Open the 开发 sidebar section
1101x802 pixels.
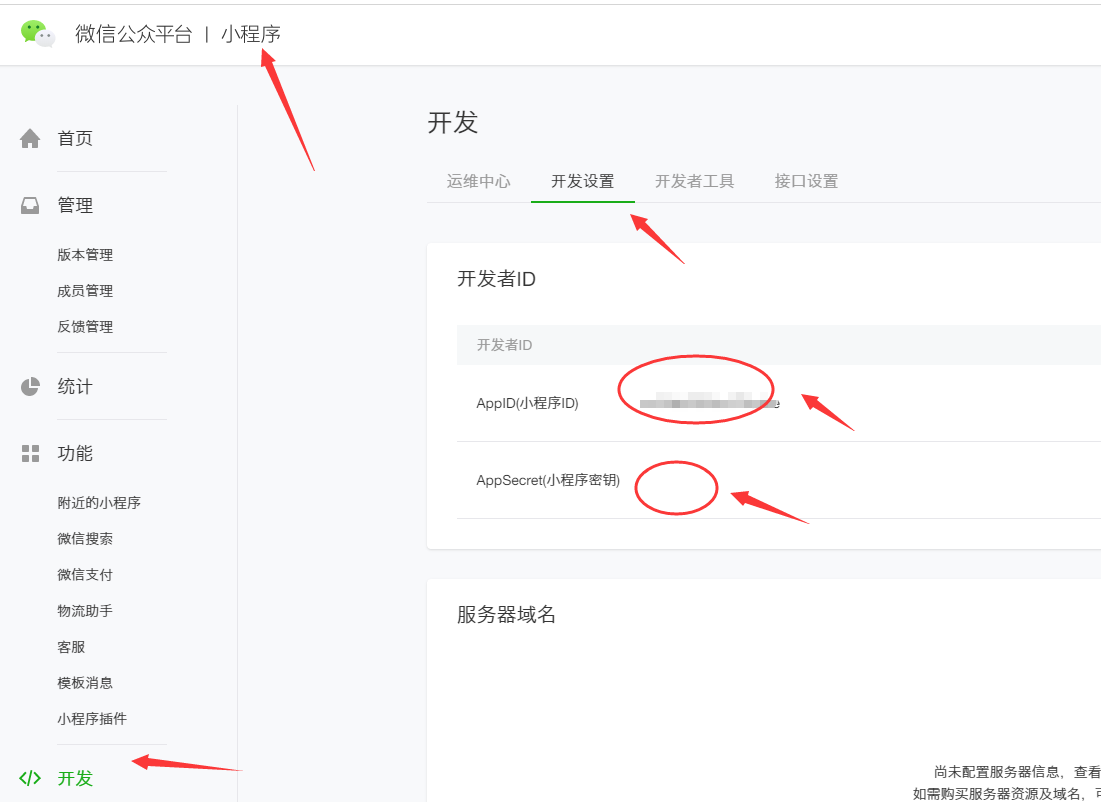click(75, 777)
